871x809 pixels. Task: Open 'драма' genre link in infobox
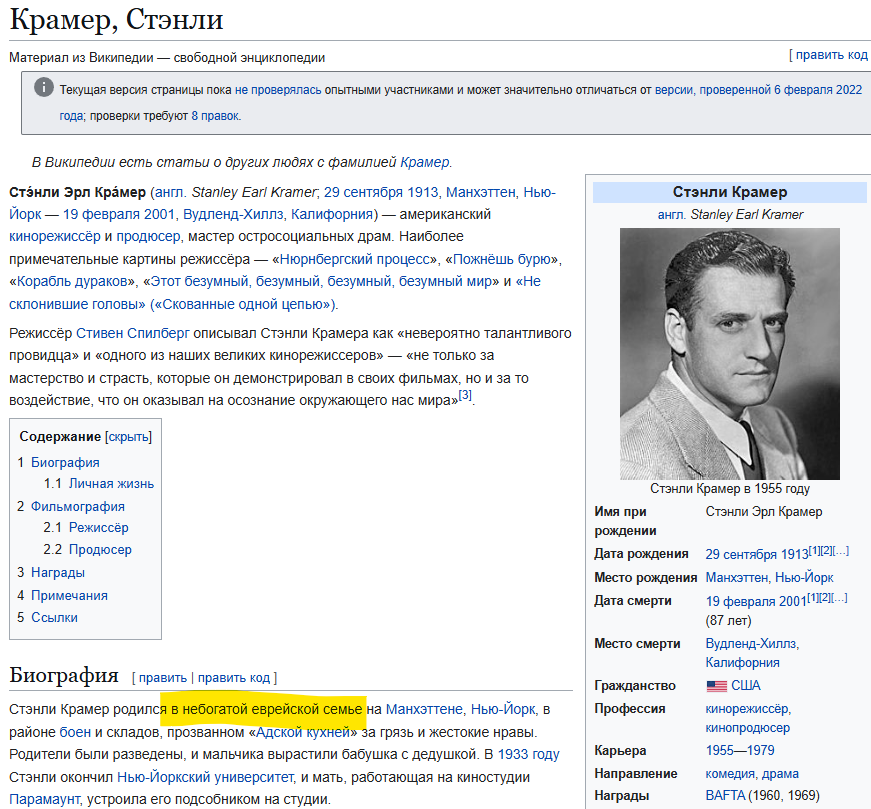780,774
